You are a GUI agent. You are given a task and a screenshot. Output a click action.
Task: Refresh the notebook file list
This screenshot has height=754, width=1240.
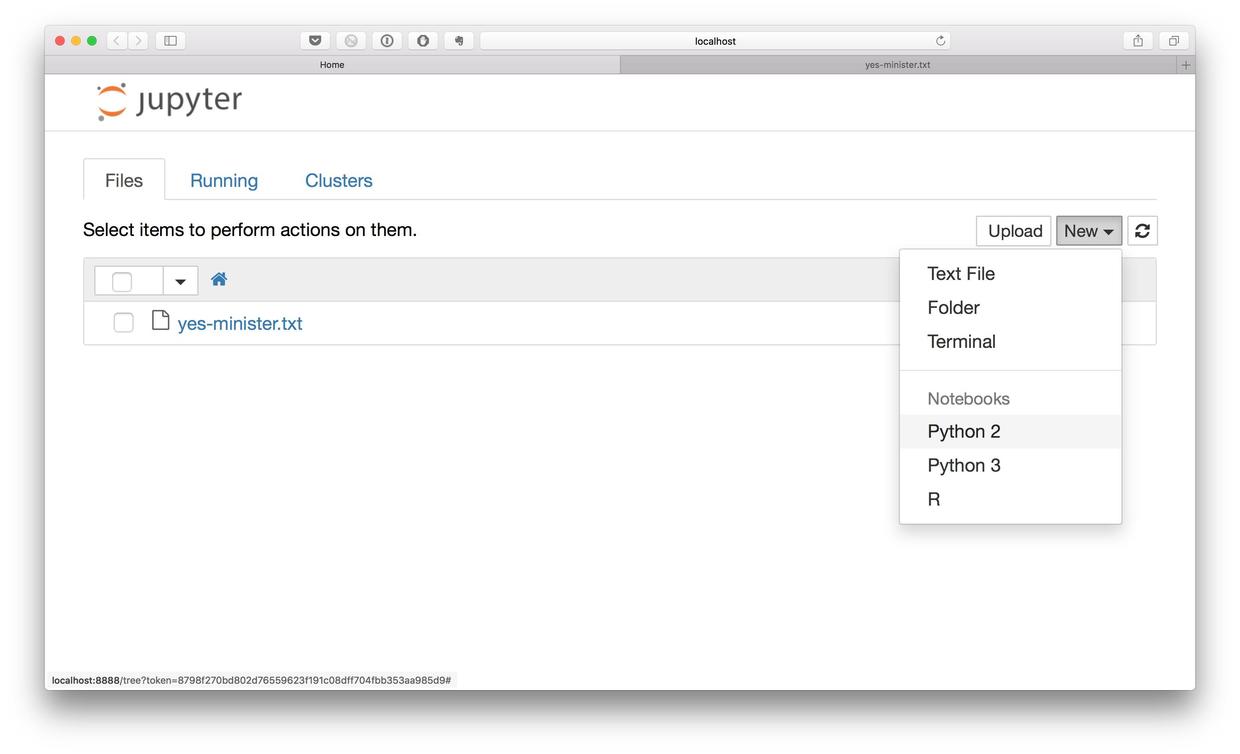click(1142, 231)
